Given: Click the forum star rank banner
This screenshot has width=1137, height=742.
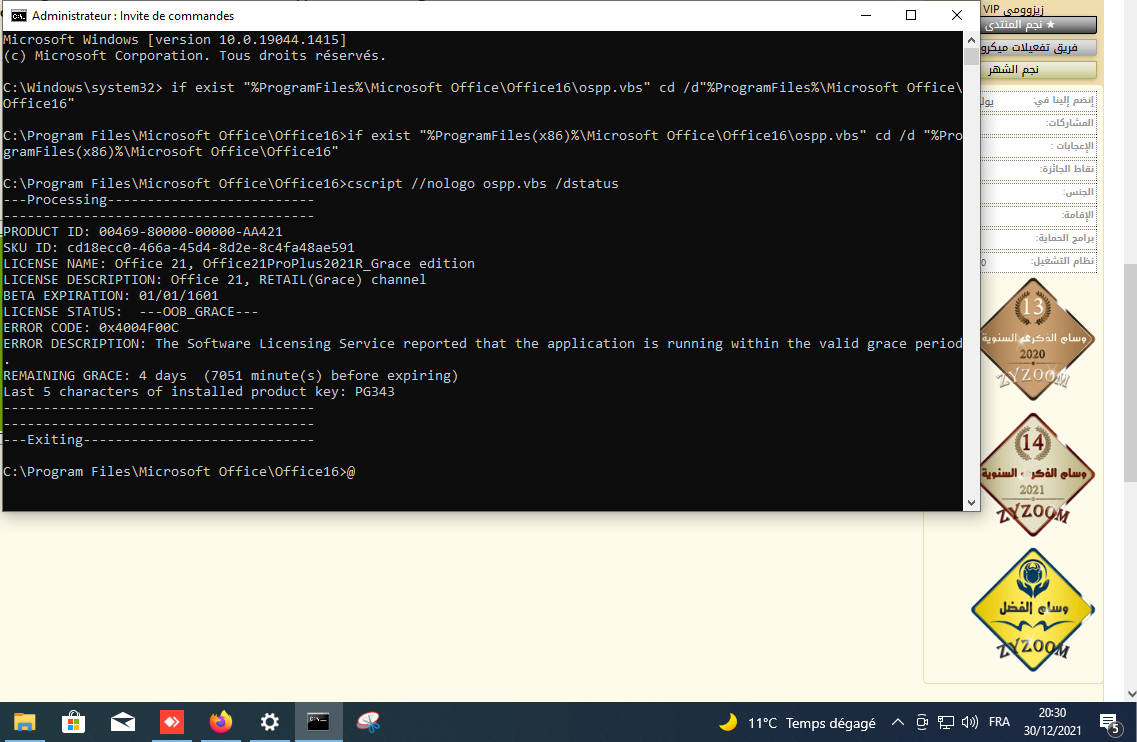Looking at the screenshot, I should 1039,25.
